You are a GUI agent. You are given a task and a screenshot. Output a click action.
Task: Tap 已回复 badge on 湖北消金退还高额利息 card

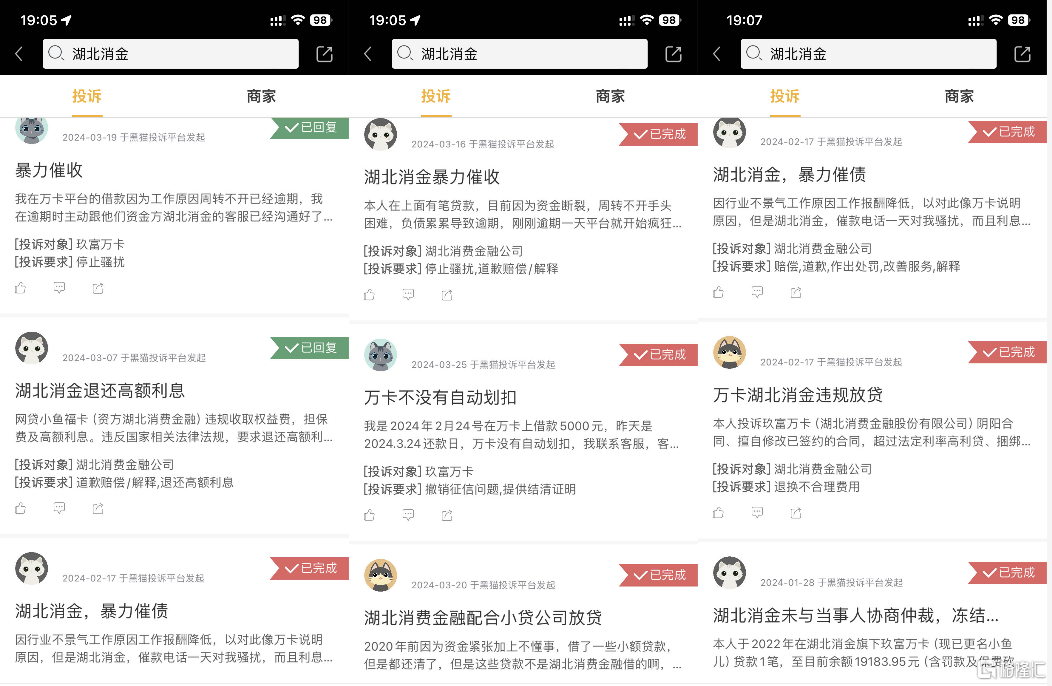310,348
